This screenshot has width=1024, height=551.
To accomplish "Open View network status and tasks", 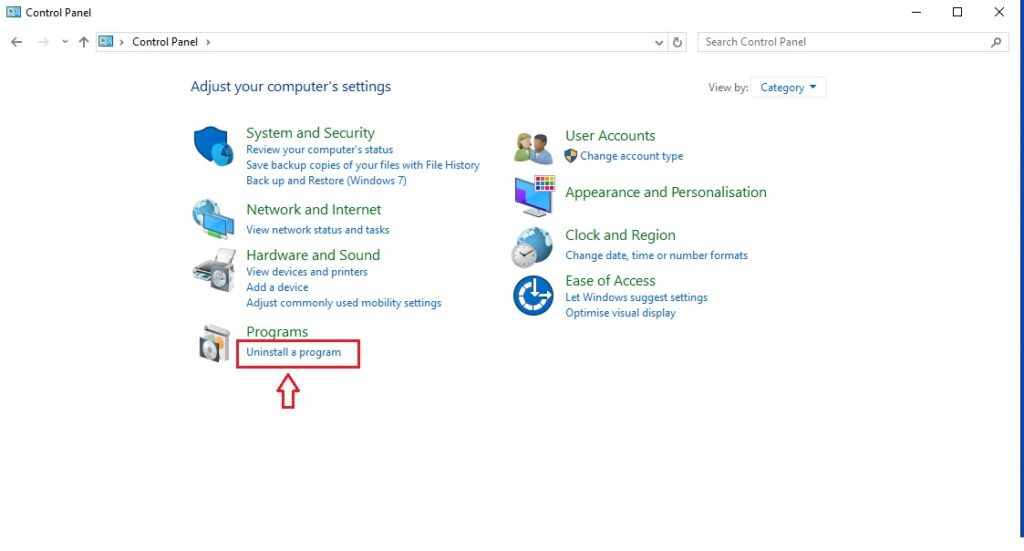I will [317, 230].
